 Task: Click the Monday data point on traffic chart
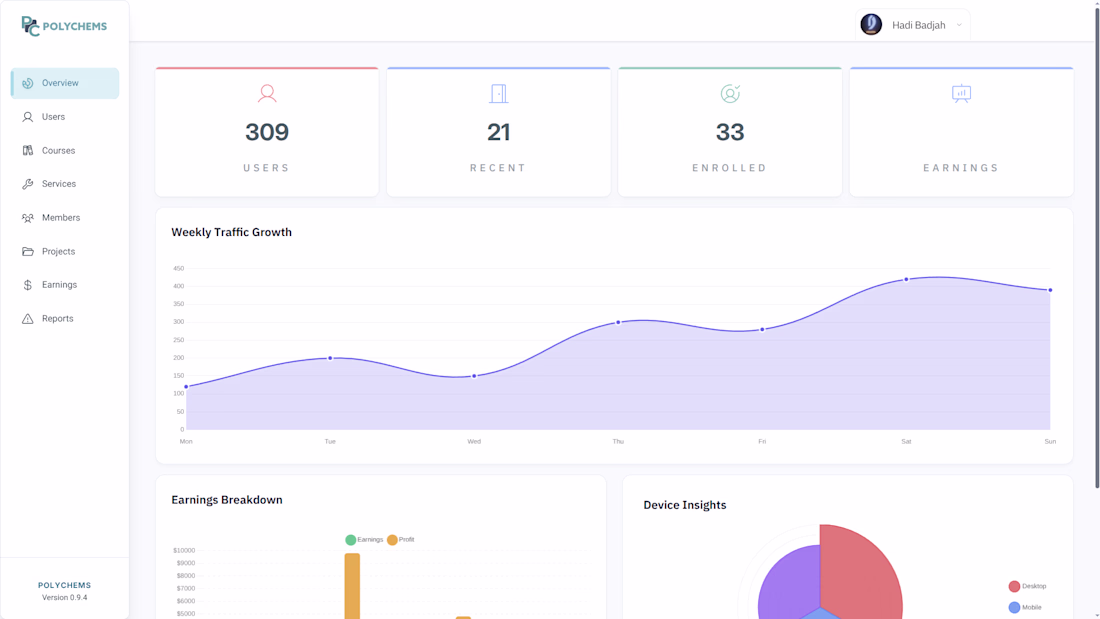click(x=186, y=387)
